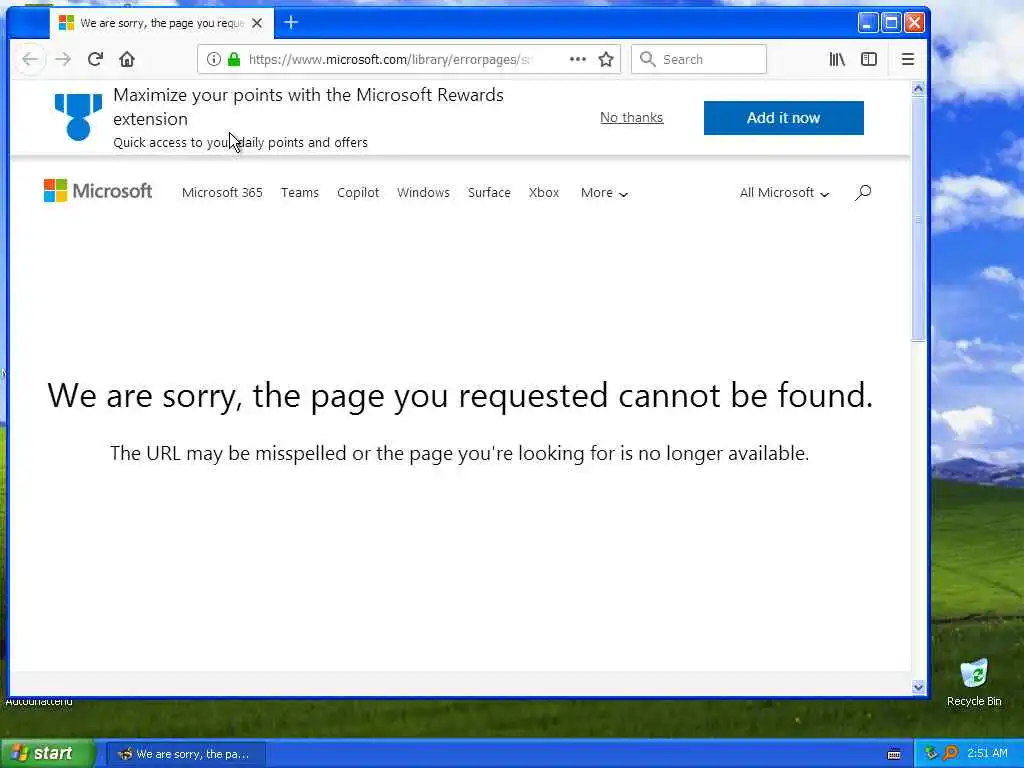Click the scrollbar up arrow
This screenshot has width=1024, height=768.
[918, 88]
